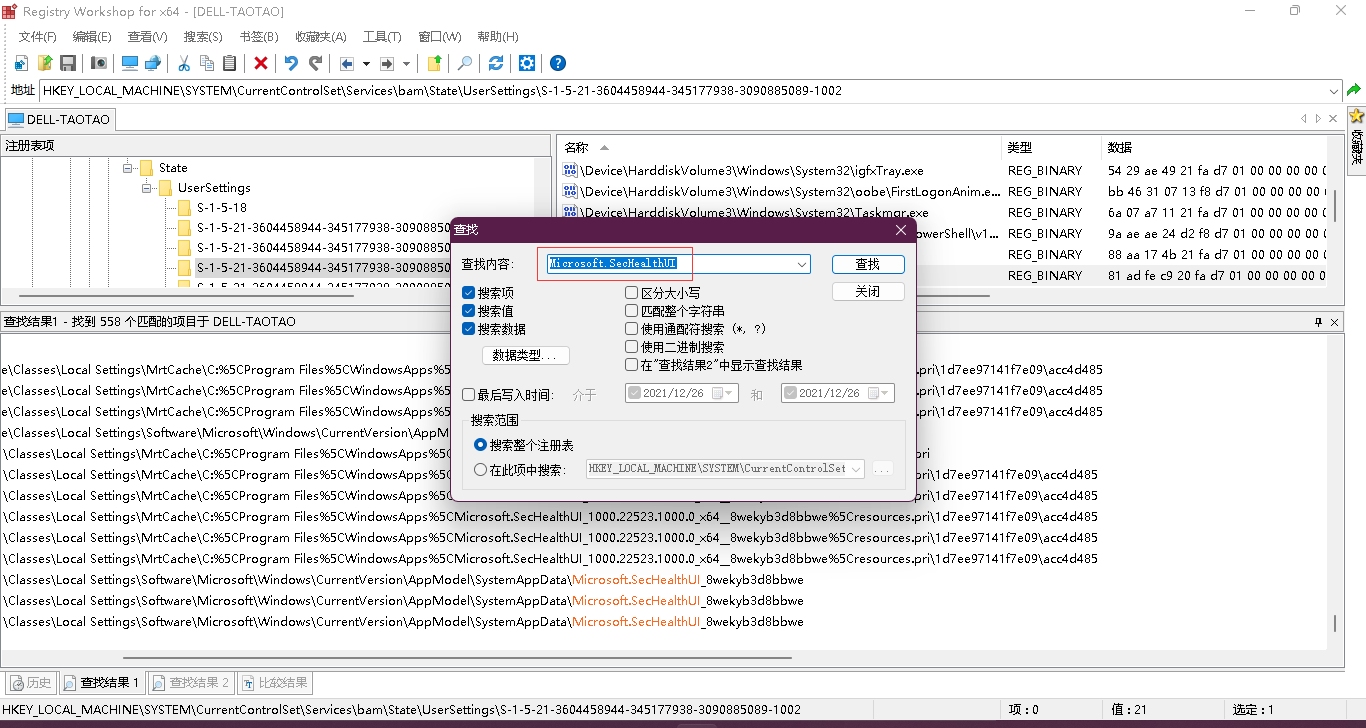
Task: Click the up one level folder icon
Action: [434, 63]
